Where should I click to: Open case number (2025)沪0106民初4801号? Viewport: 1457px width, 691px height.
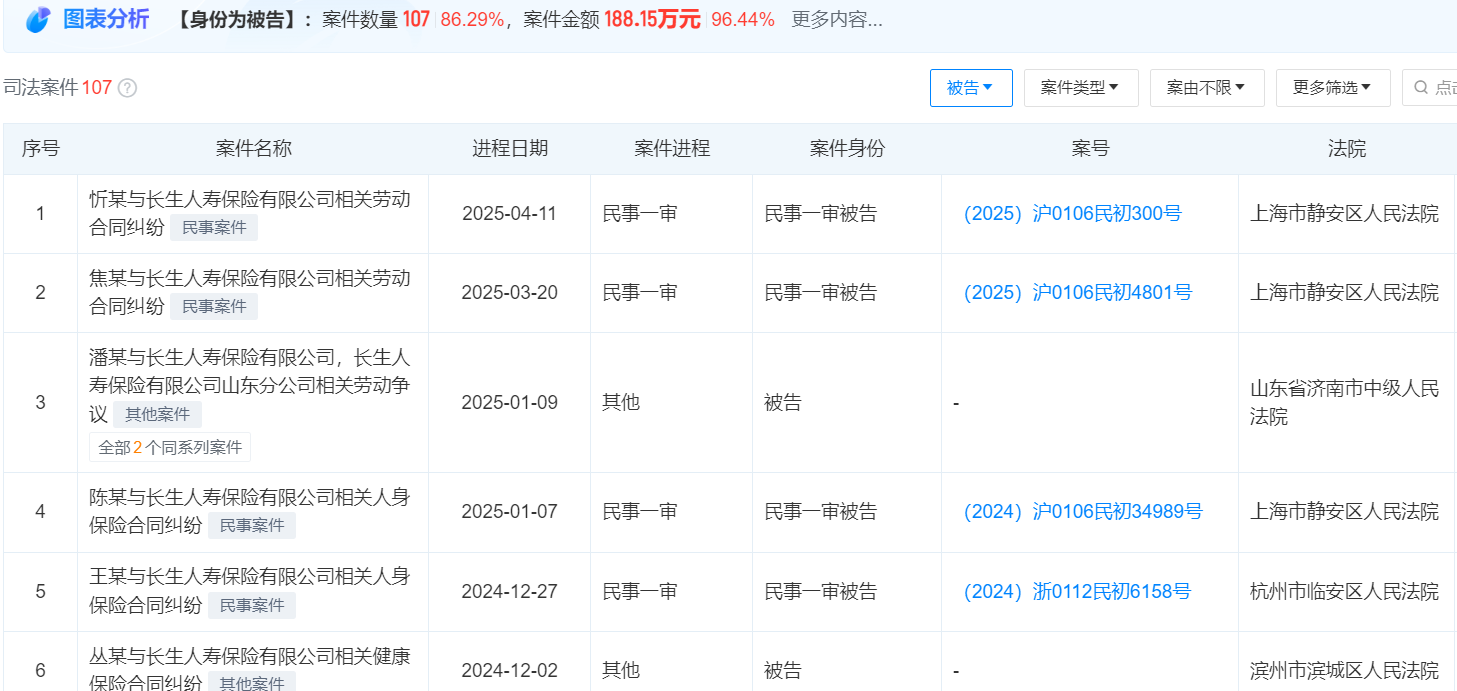[1077, 293]
